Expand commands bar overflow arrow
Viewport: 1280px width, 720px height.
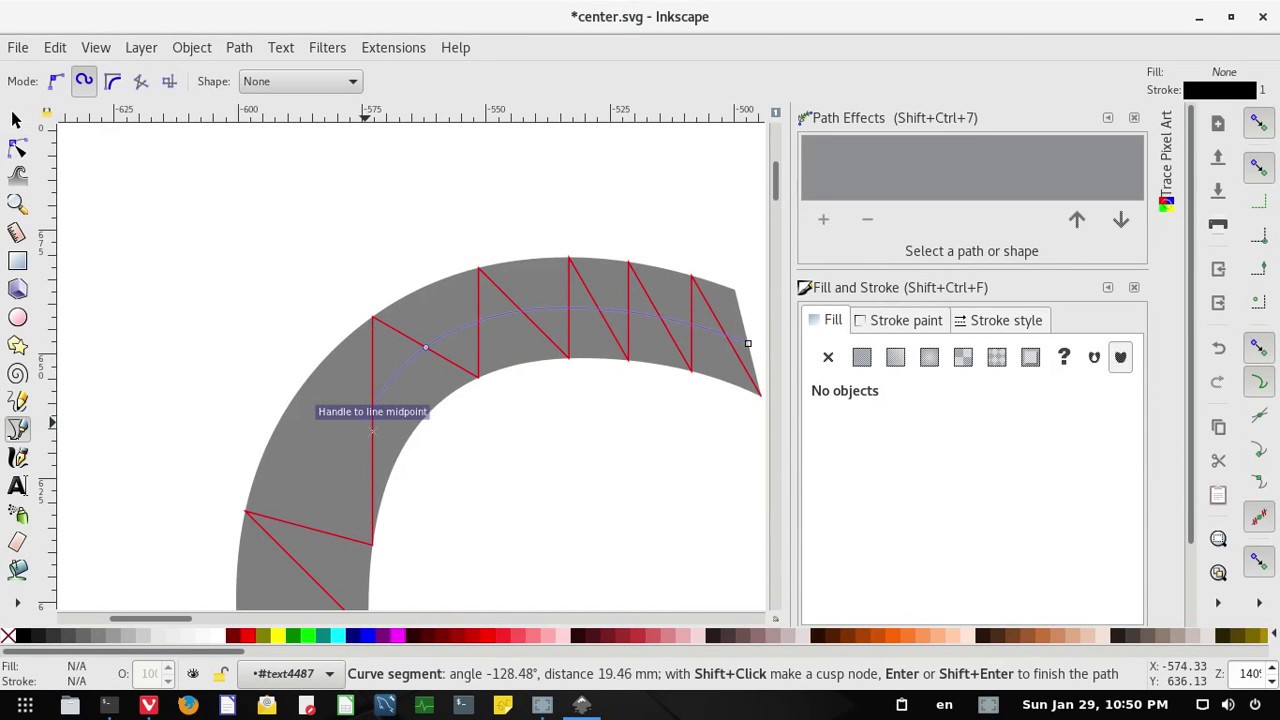click(x=1218, y=603)
